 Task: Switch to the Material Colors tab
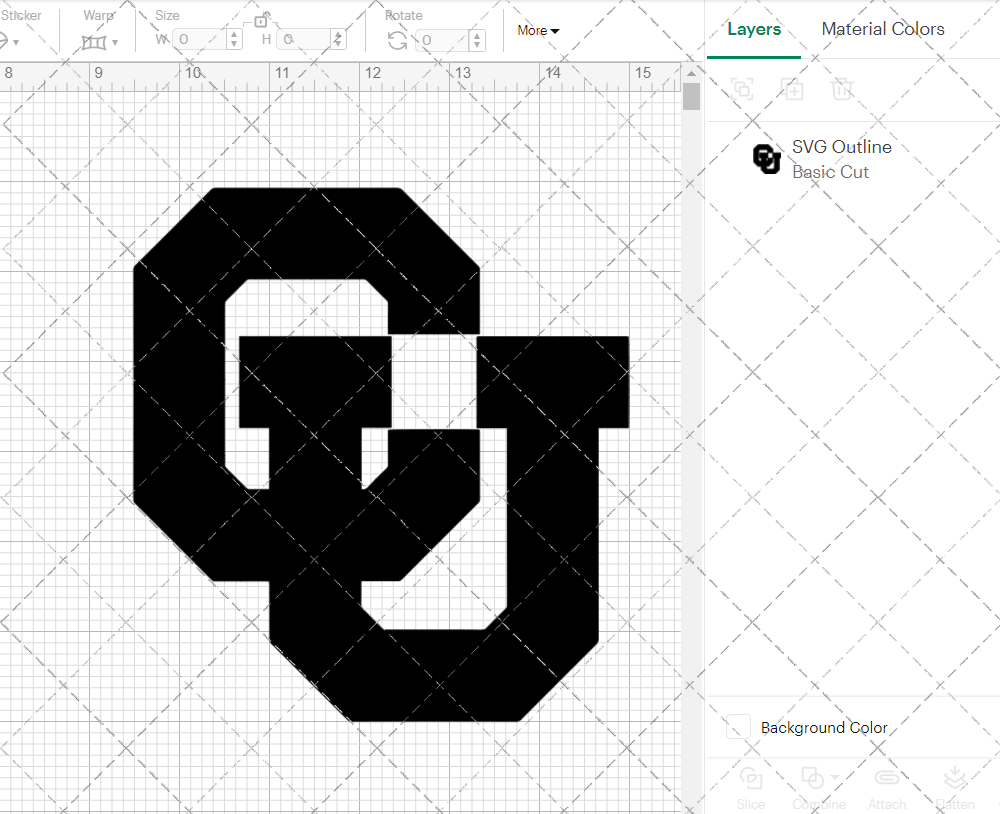[883, 29]
